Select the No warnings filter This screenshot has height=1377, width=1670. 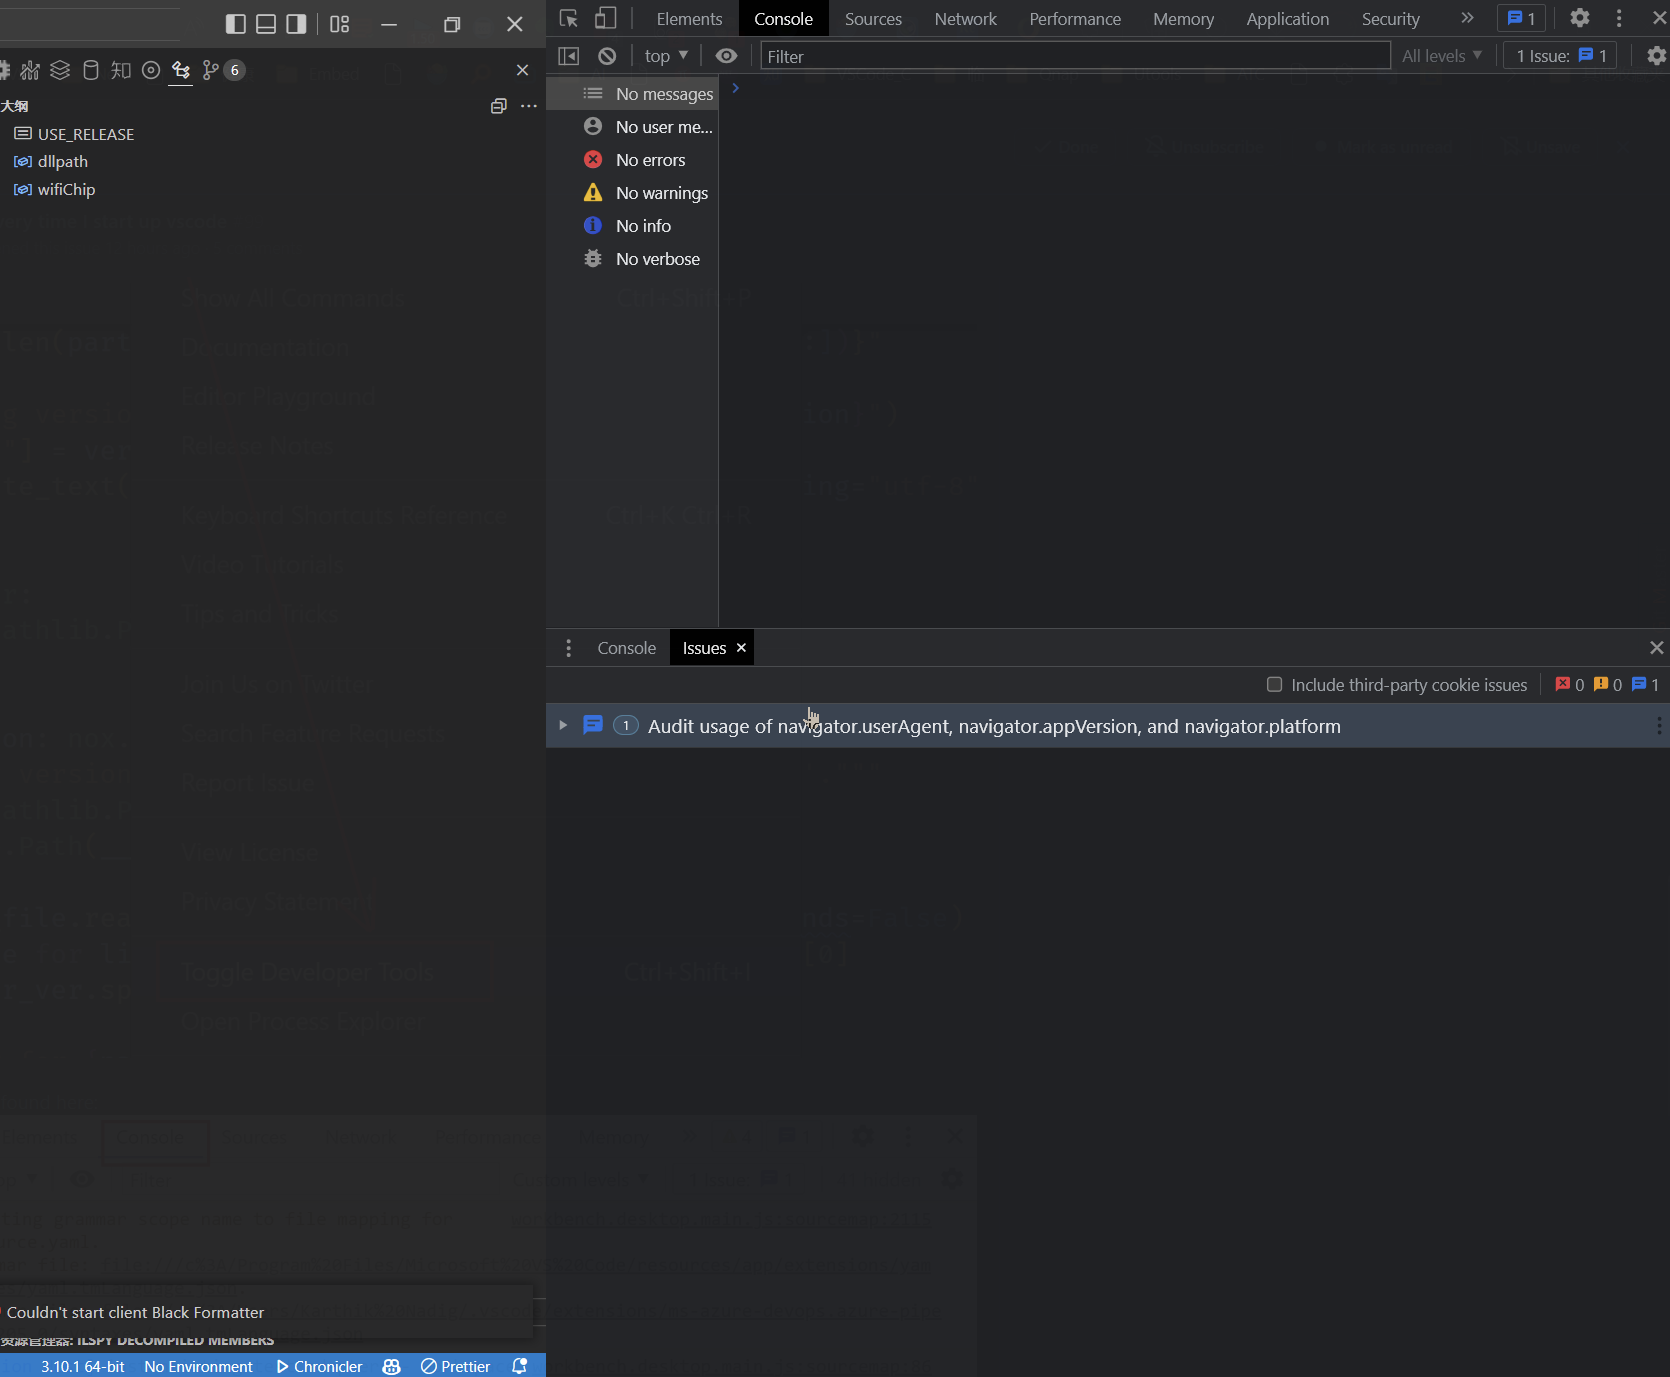point(632,193)
